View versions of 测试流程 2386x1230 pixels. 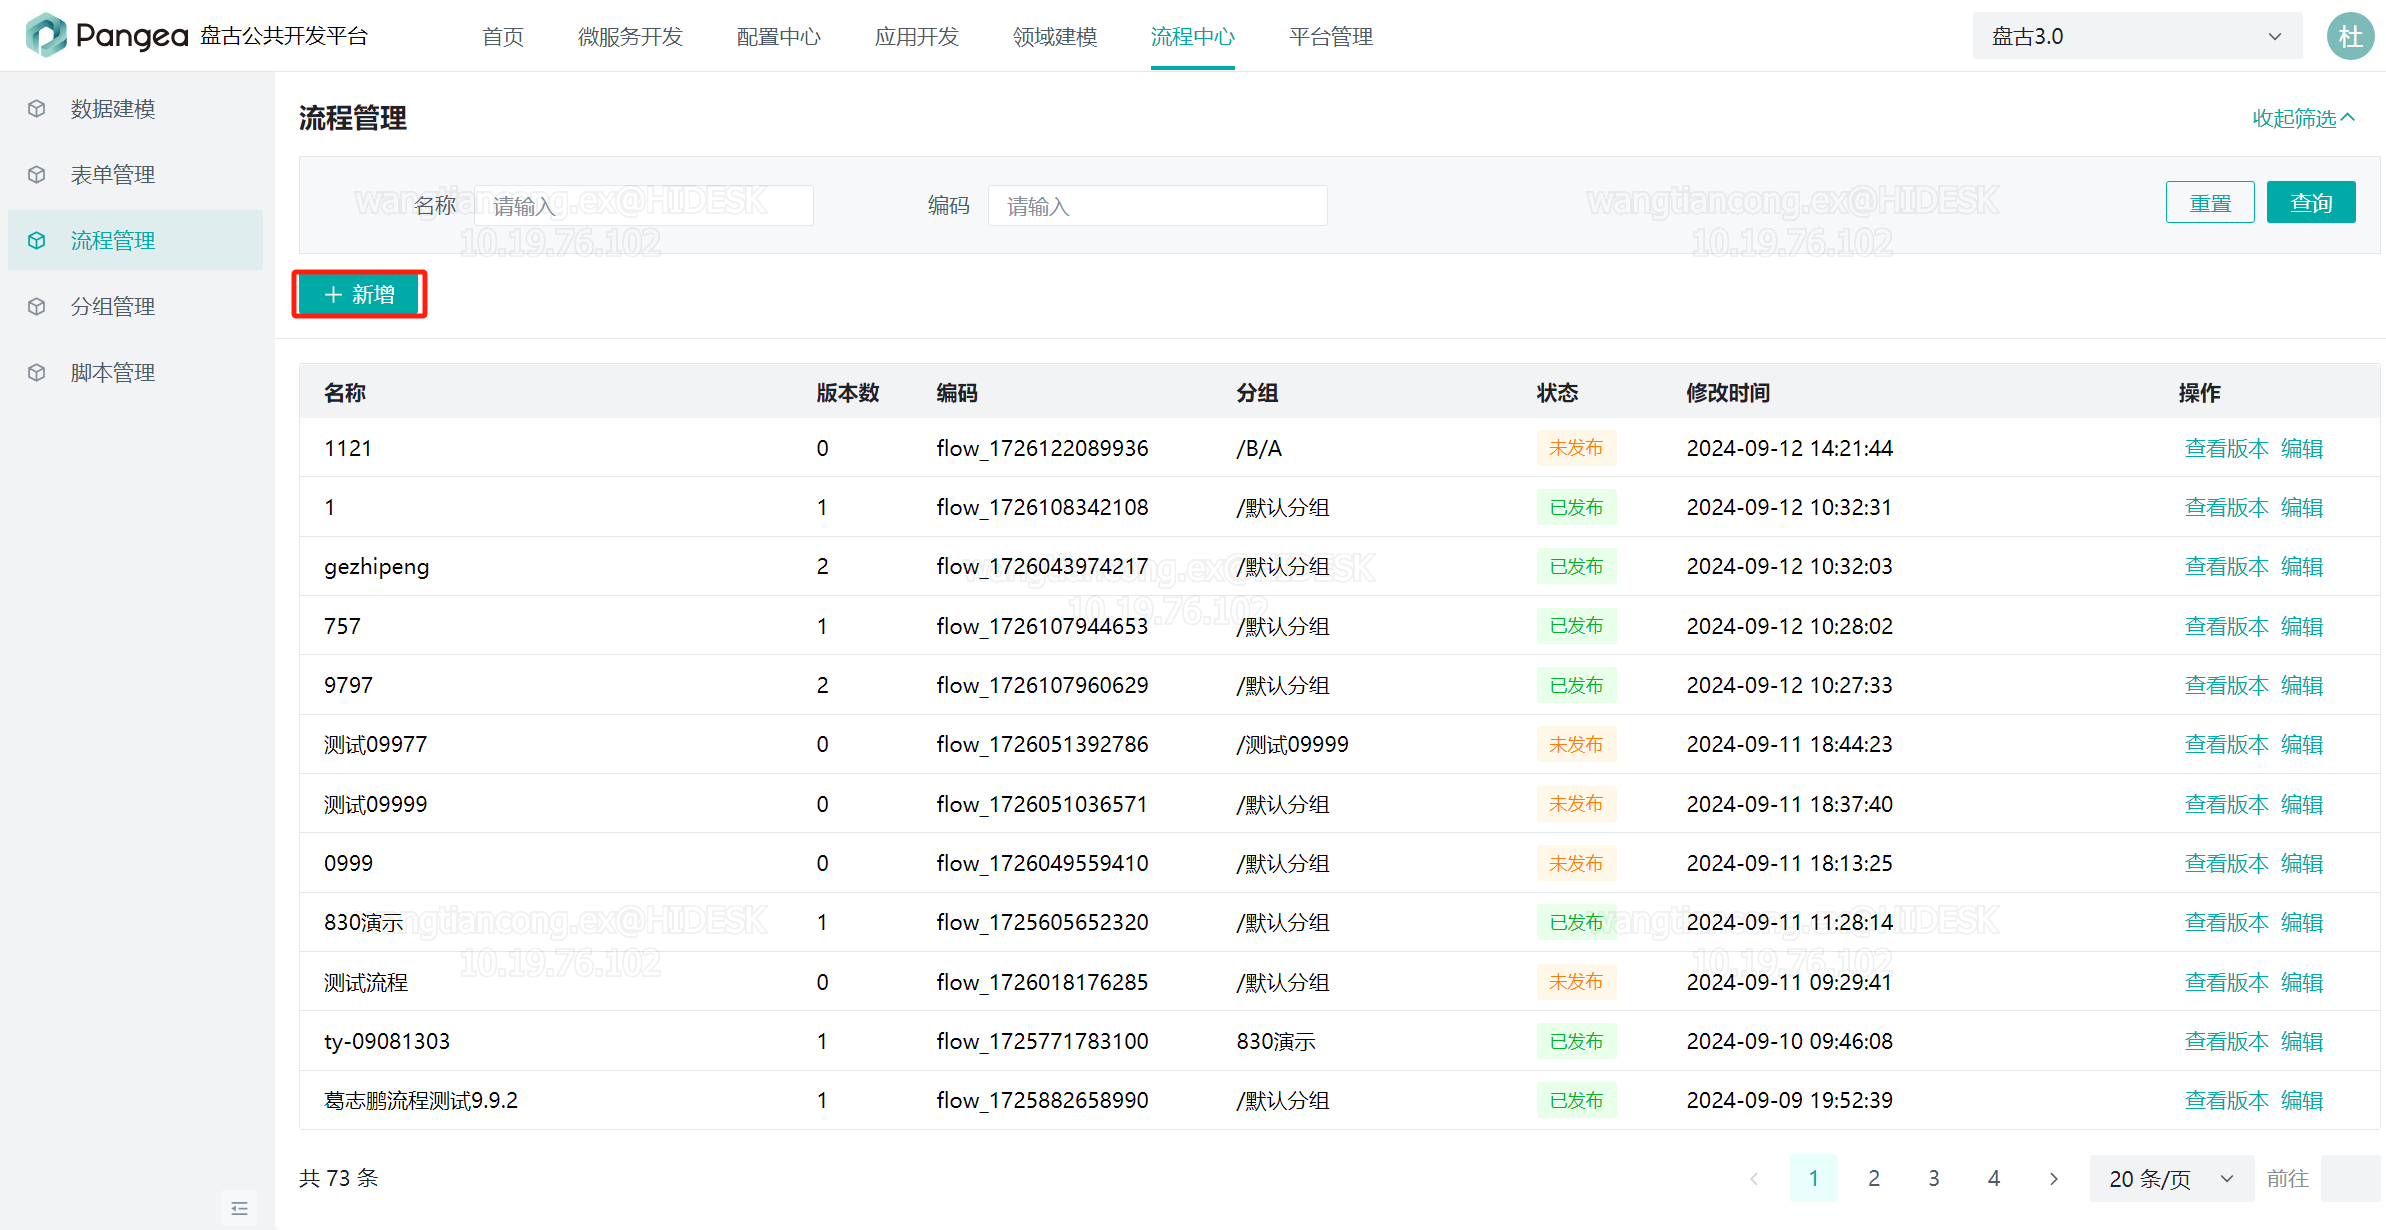click(2227, 982)
